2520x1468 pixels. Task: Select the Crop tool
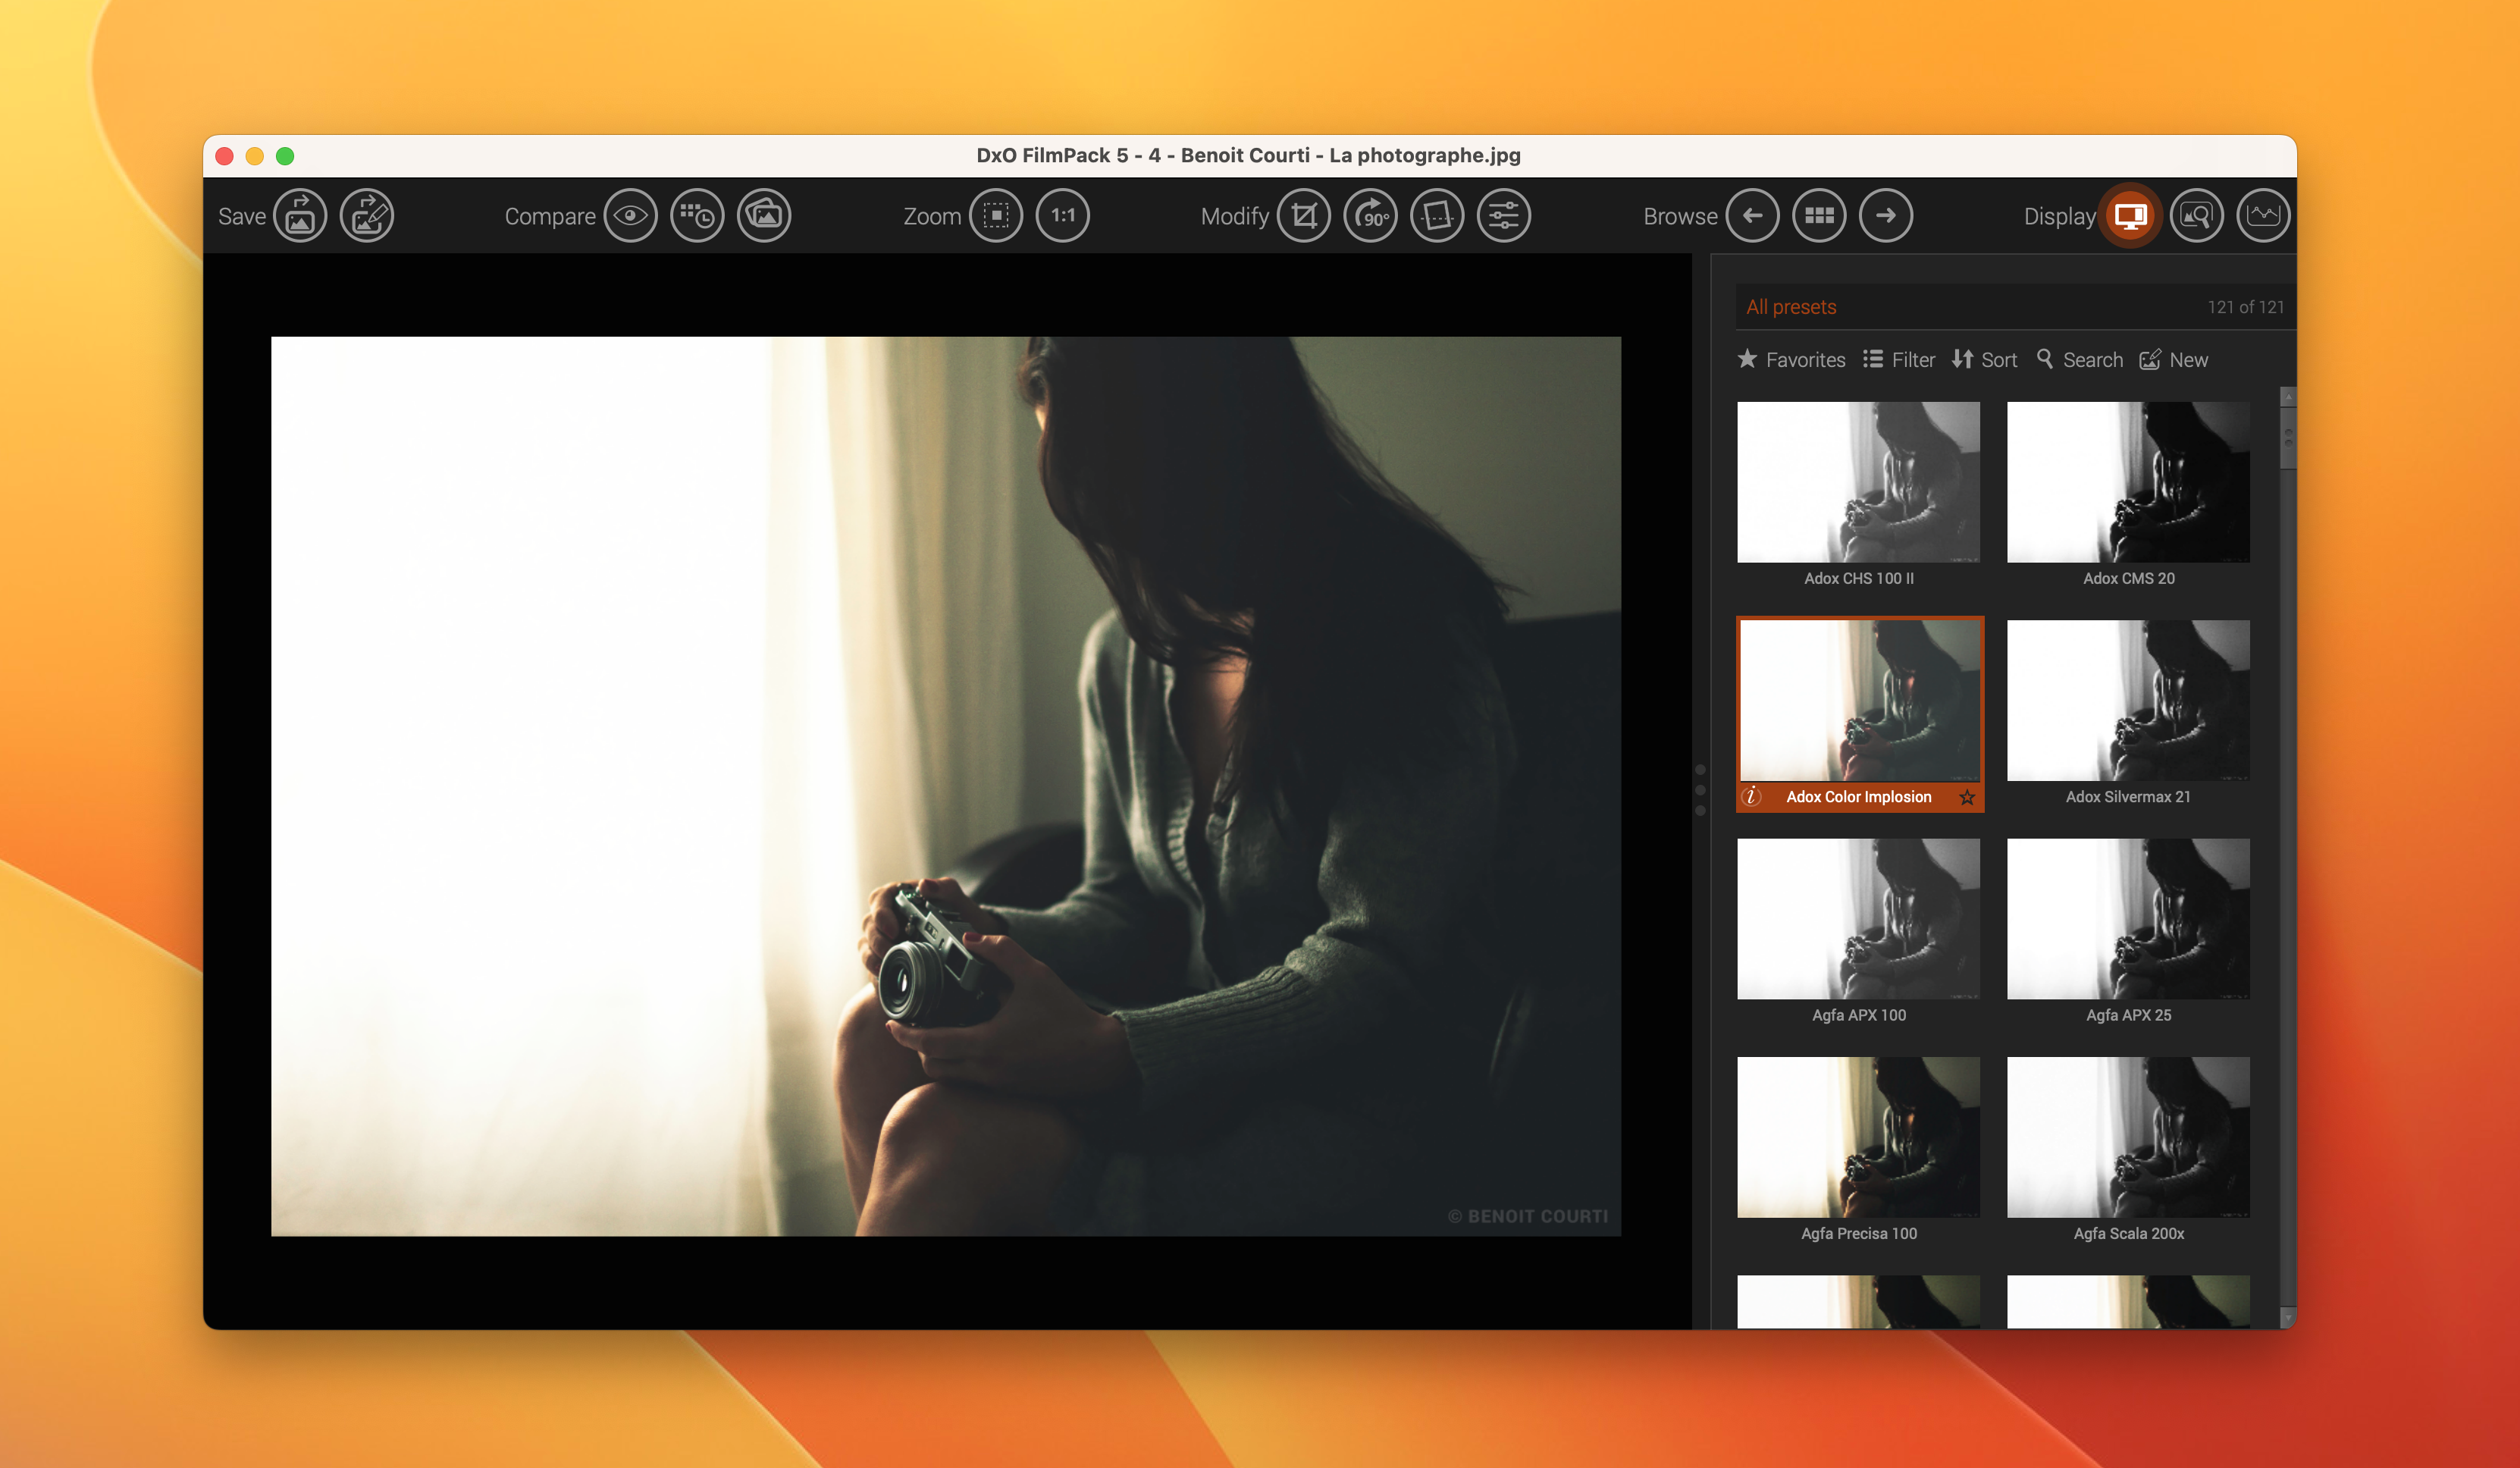pos(1304,216)
